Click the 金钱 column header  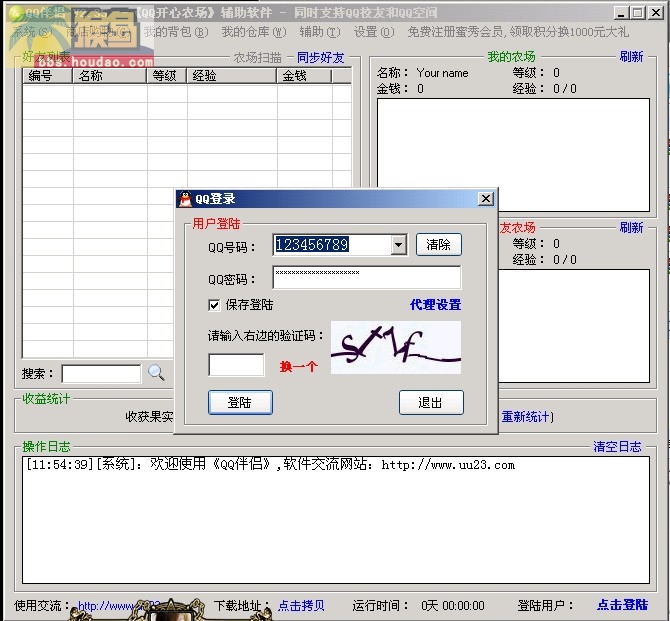point(304,76)
